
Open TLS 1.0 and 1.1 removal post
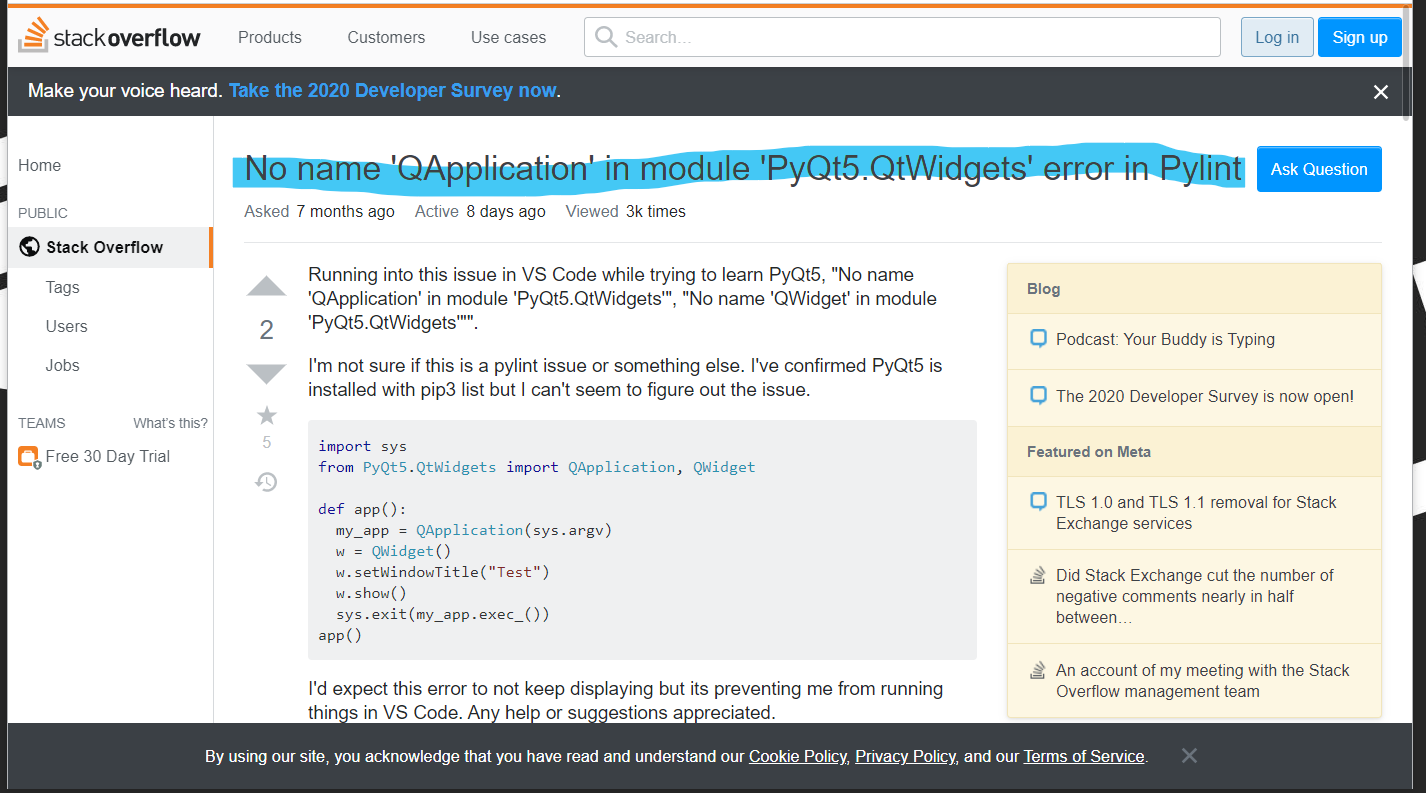pos(1196,513)
